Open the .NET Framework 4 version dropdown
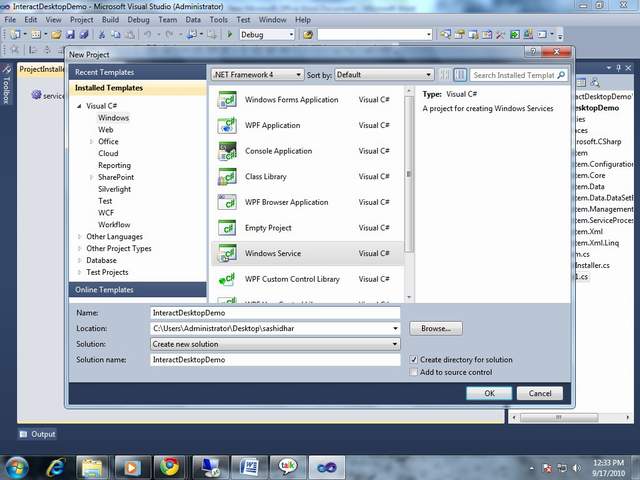640x480 pixels. coord(258,75)
